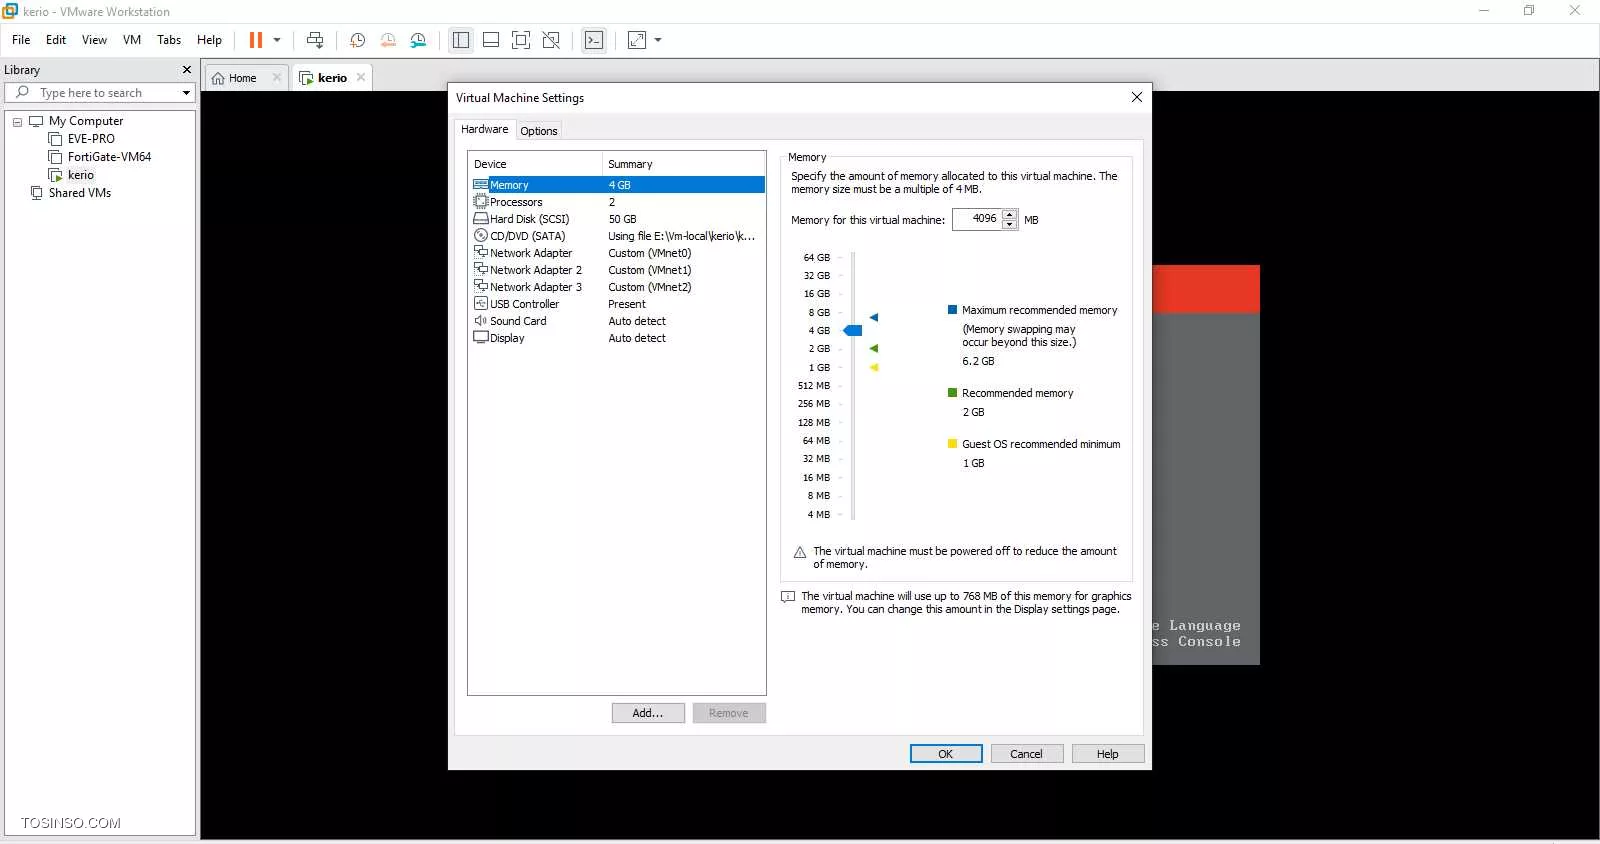
Task: Collapse the My Computer tree node
Action: point(17,121)
